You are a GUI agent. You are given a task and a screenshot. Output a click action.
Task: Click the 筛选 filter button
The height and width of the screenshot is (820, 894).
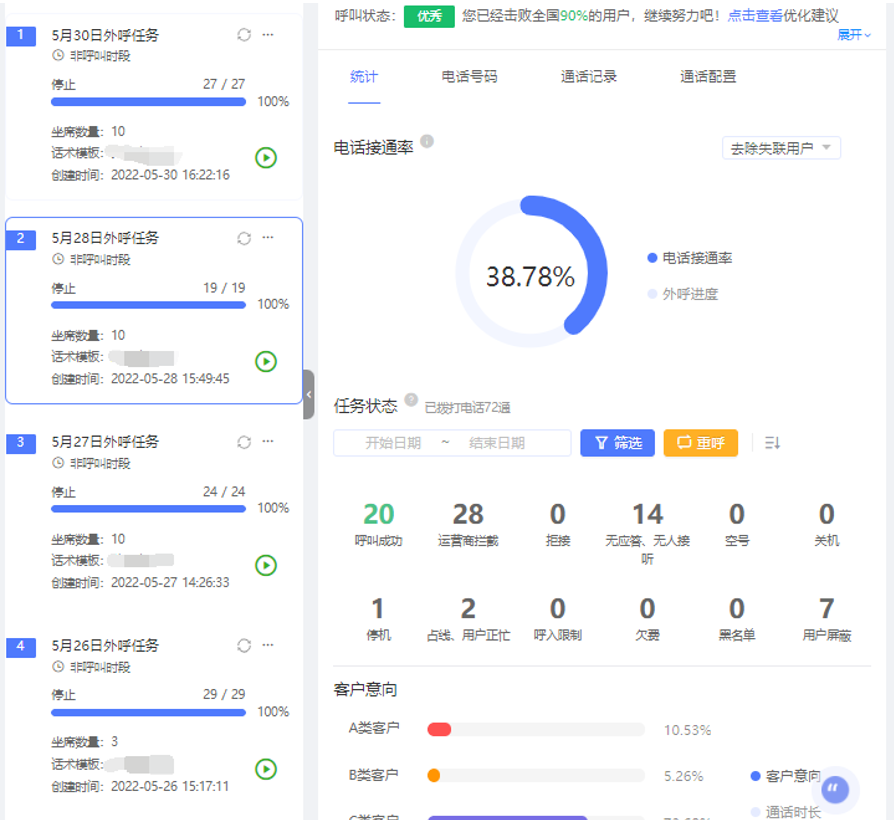click(x=617, y=443)
